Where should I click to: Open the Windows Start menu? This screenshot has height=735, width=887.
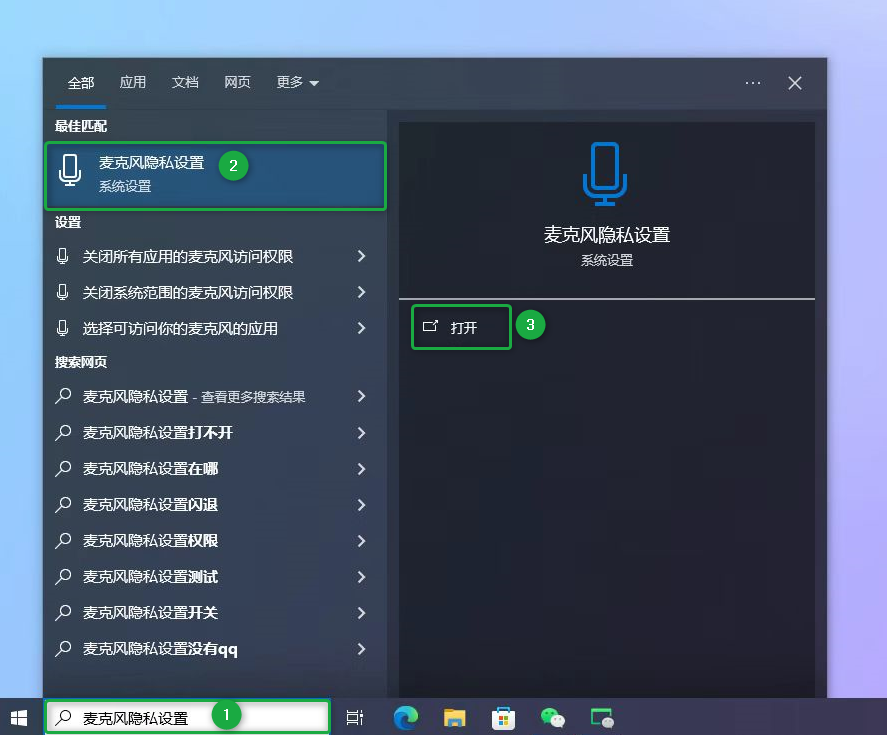[19, 718]
